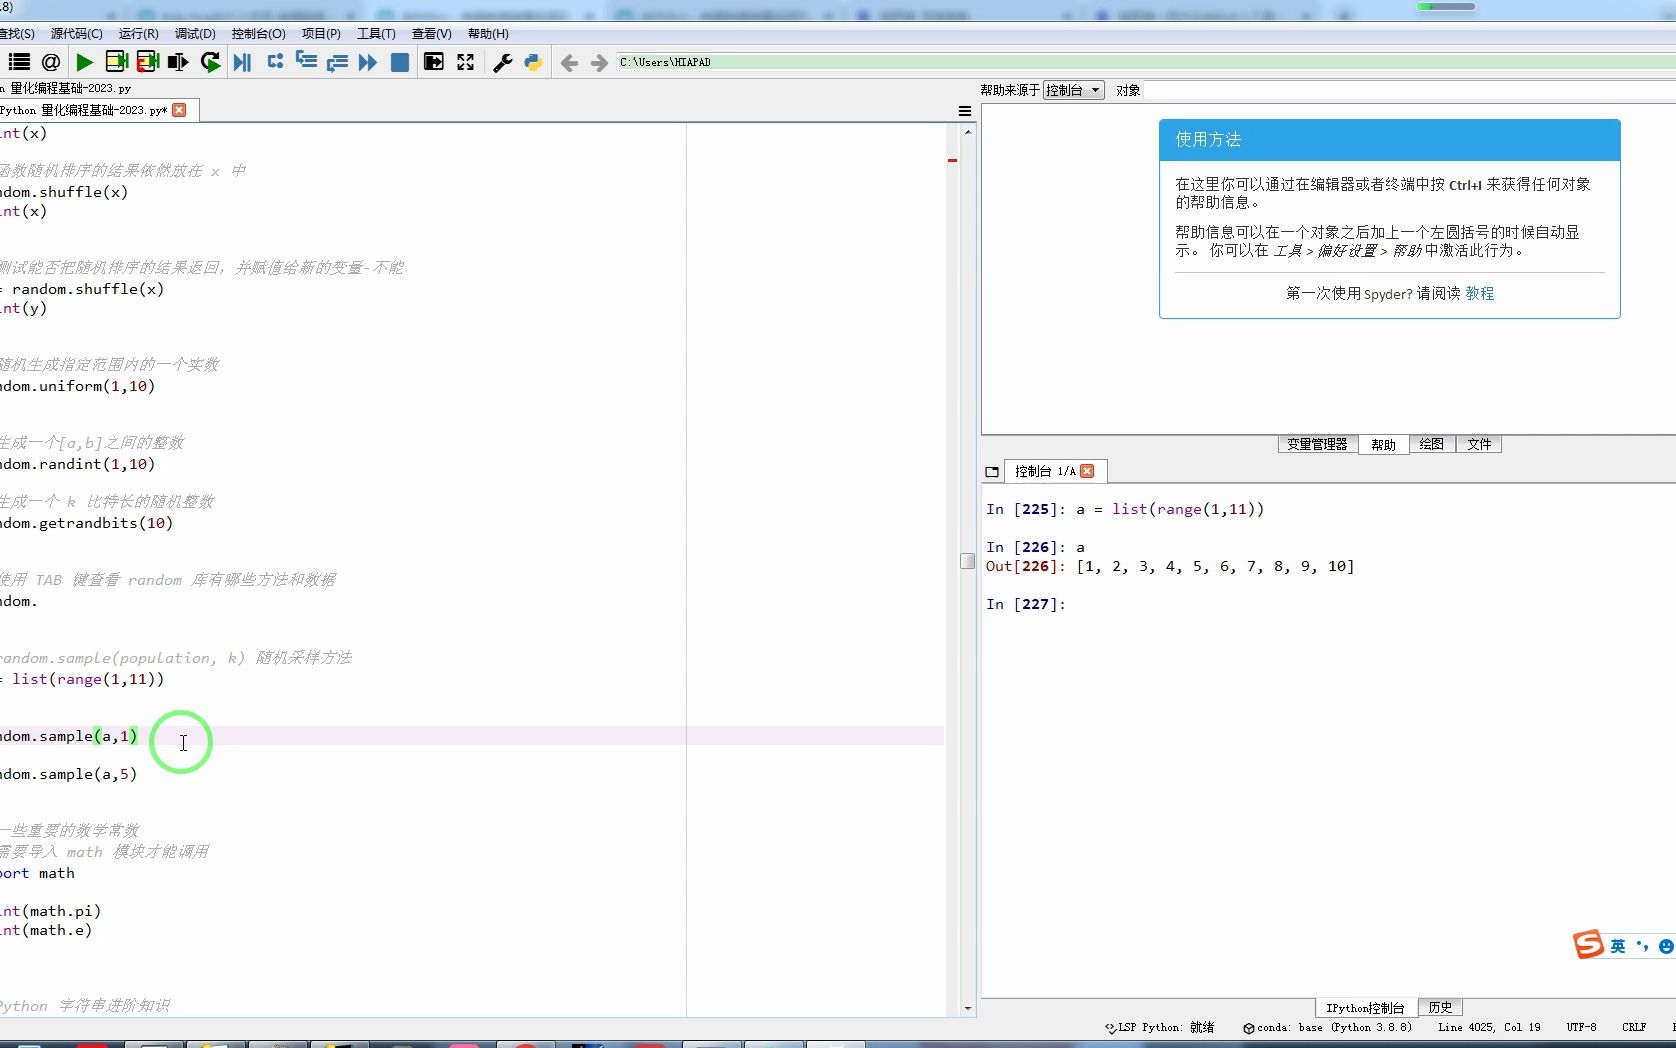Maximize current pane icon

tap(434, 62)
